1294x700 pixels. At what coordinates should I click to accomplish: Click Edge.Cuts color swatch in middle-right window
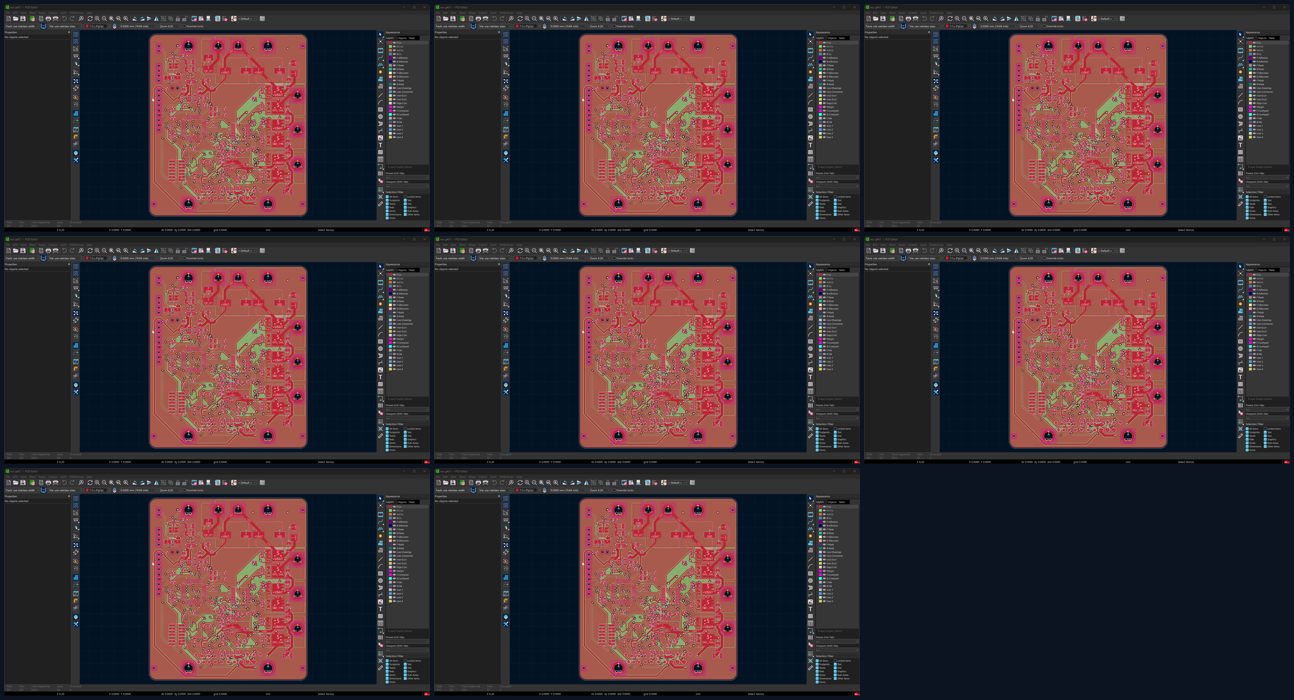(x=1250, y=335)
